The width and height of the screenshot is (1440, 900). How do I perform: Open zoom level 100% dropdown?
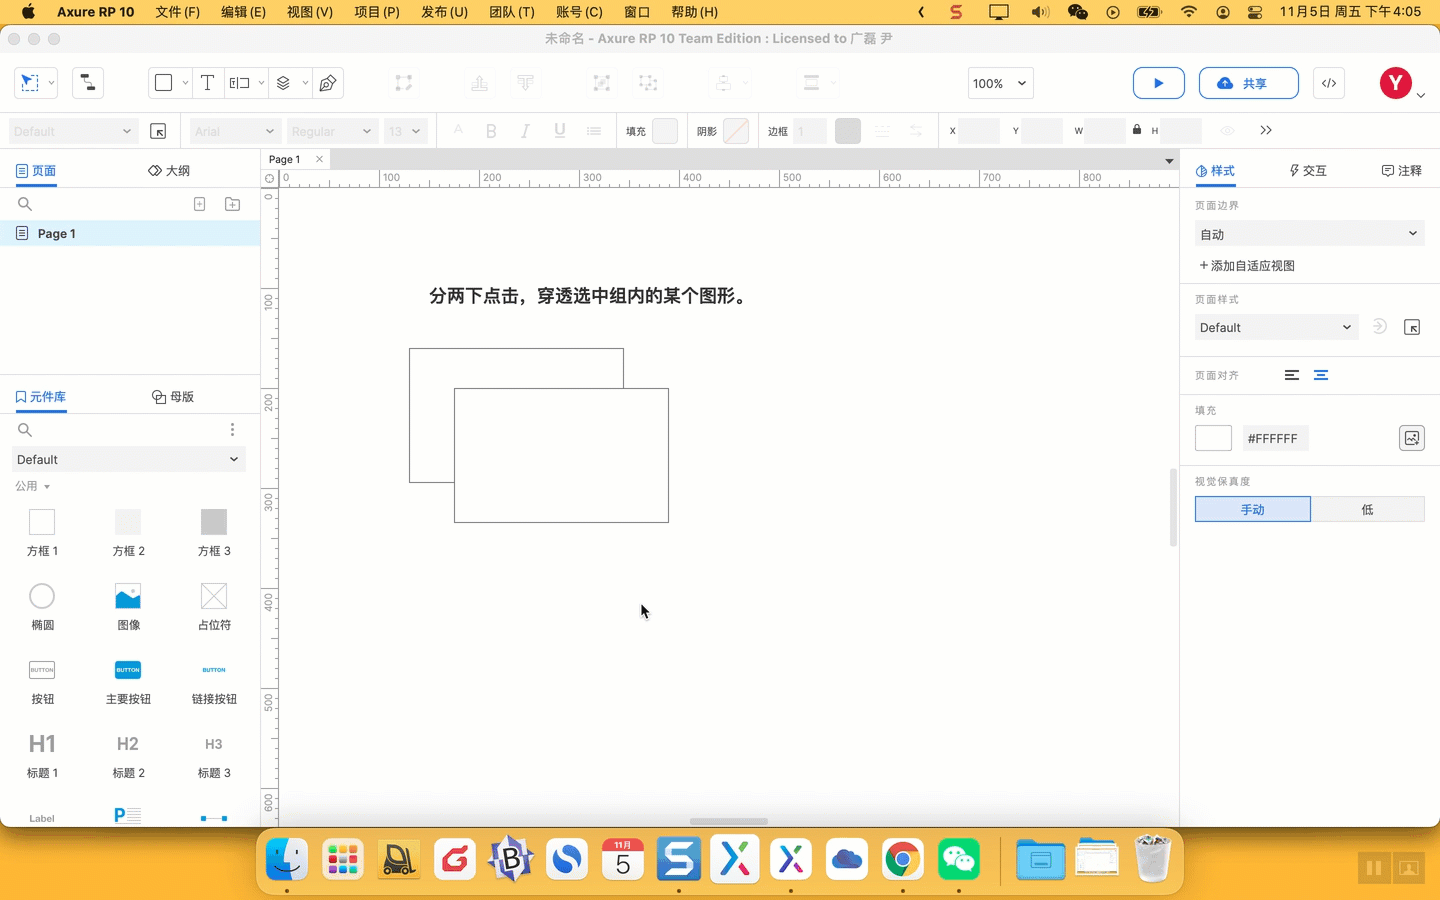[1000, 83]
